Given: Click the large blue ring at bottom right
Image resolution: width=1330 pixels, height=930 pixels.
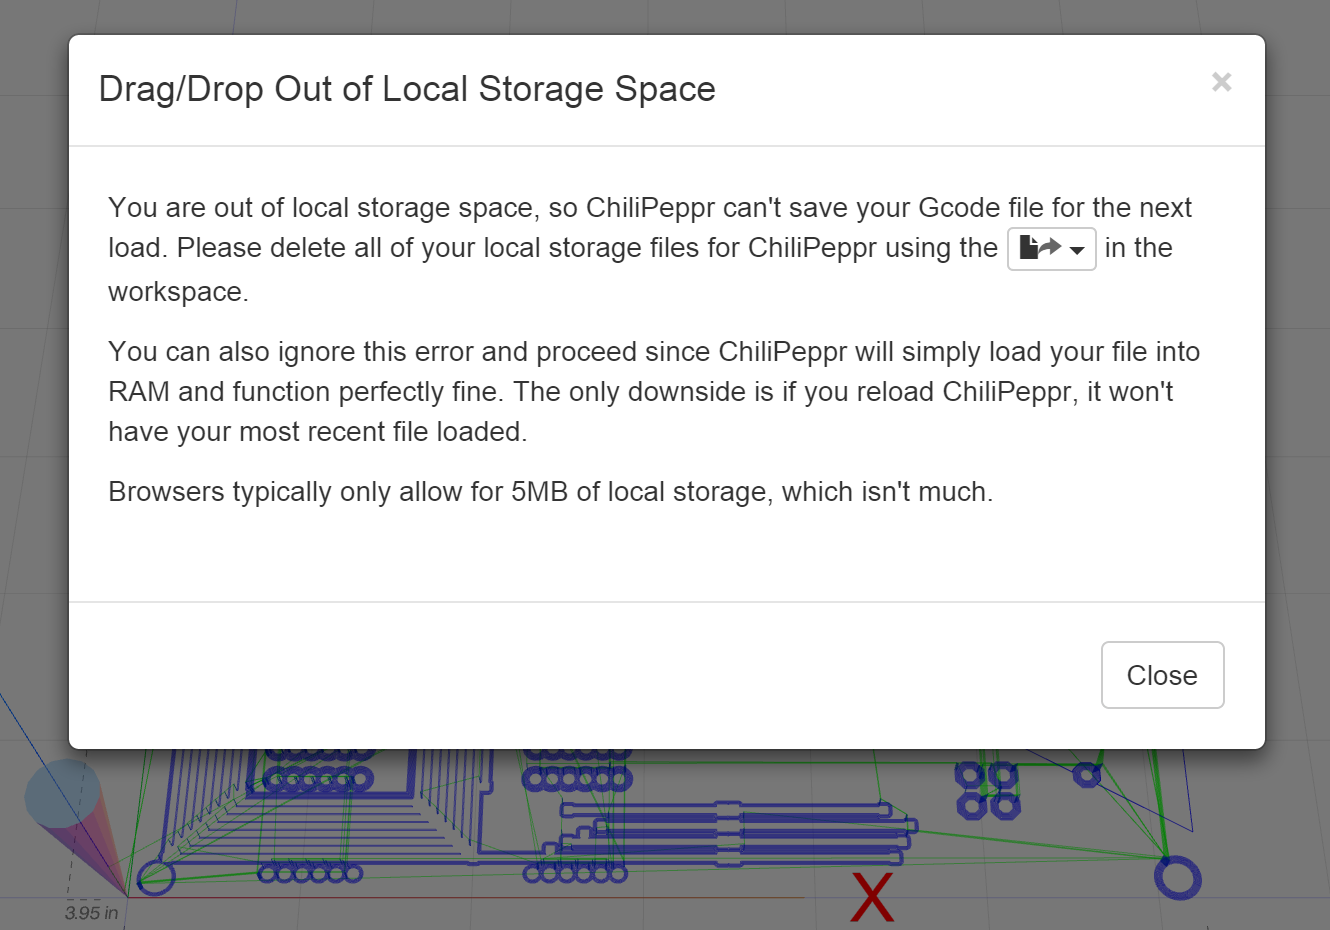Looking at the screenshot, I should tap(1177, 878).
